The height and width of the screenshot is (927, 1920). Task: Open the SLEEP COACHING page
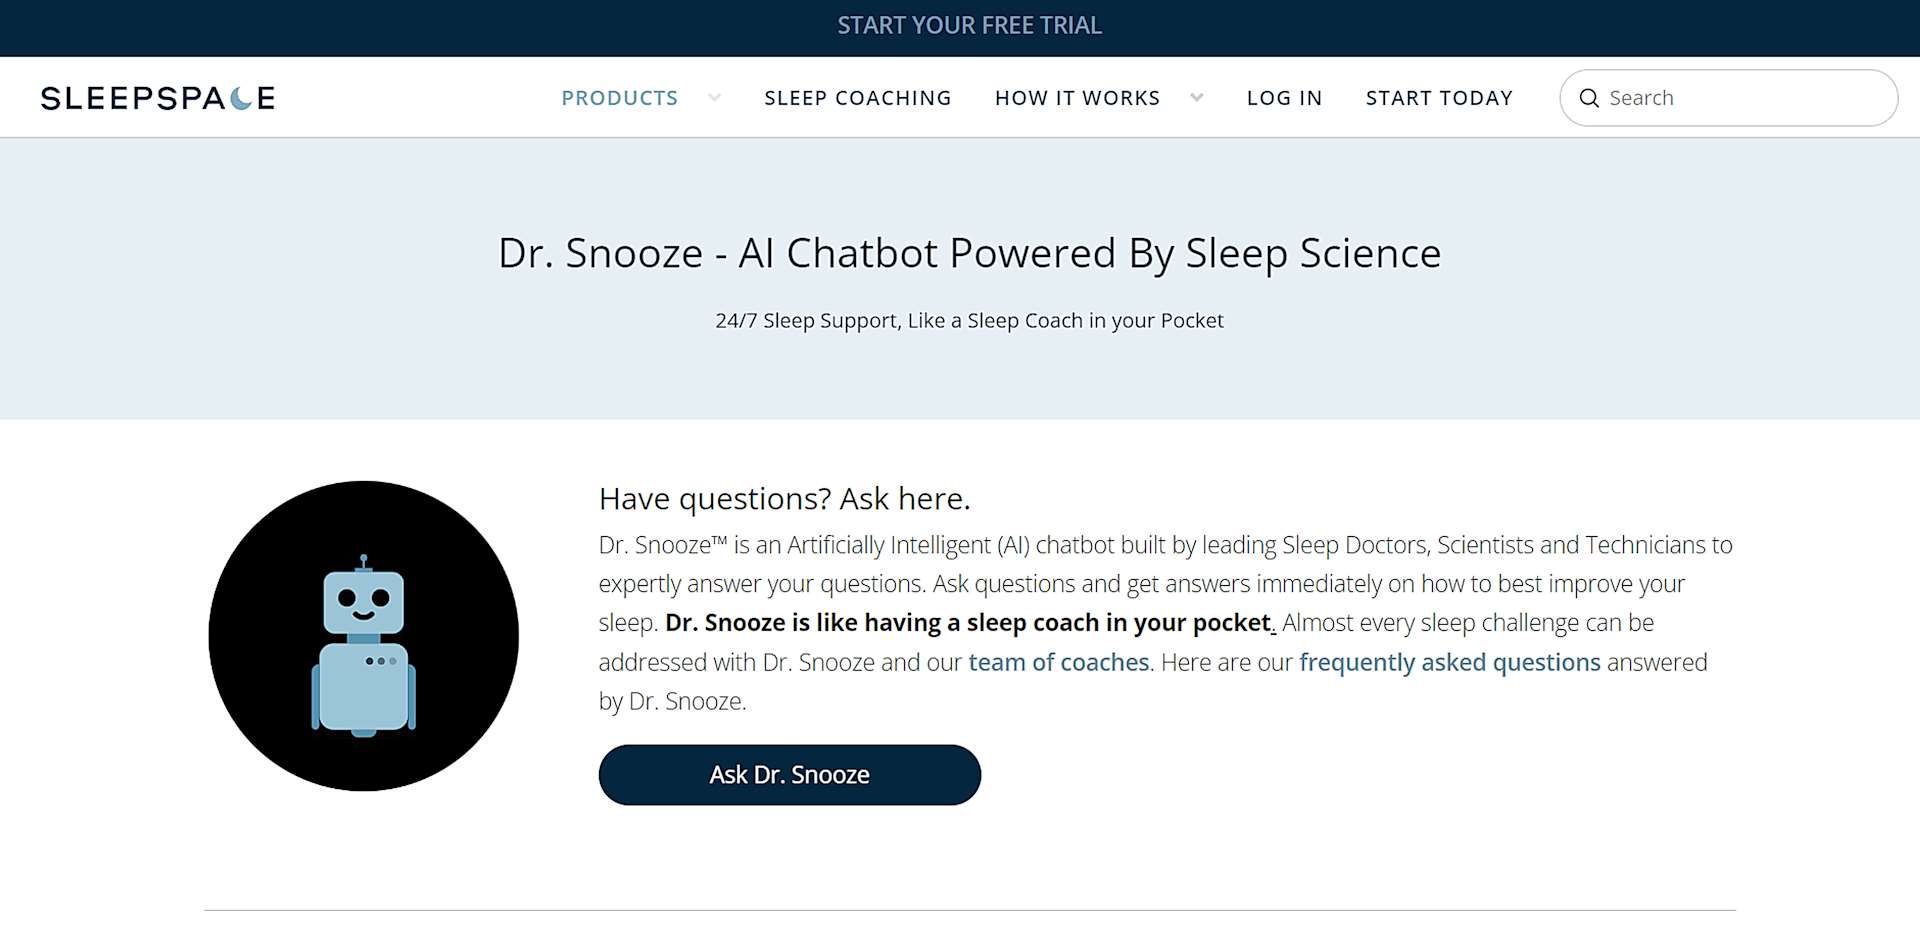coord(857,98)
